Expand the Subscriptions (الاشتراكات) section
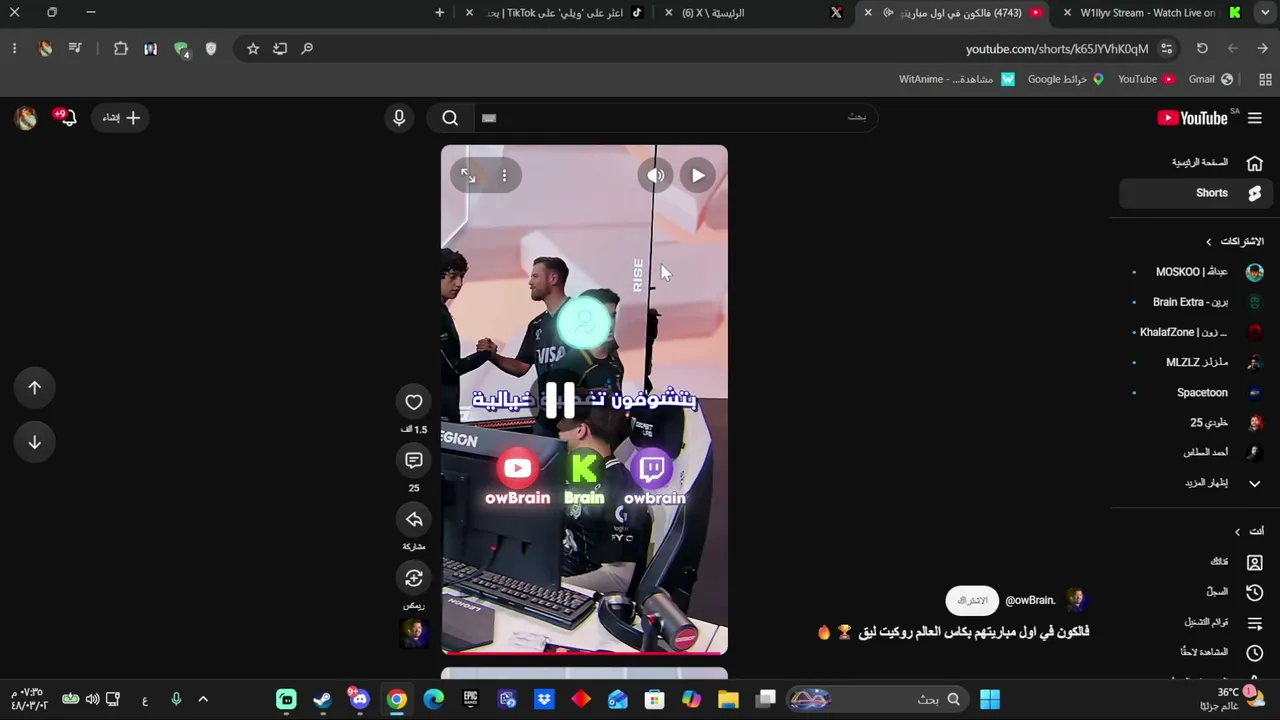Image resolution: width=1280 pixels, height=720 pixels. [1235, 242]
